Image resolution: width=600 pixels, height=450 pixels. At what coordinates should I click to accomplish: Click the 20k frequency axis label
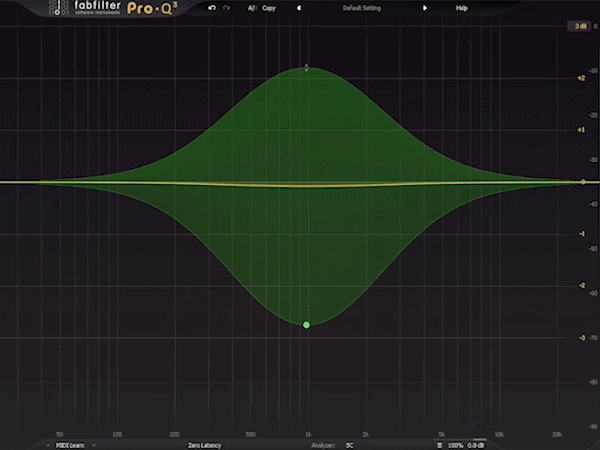[557, 434]
